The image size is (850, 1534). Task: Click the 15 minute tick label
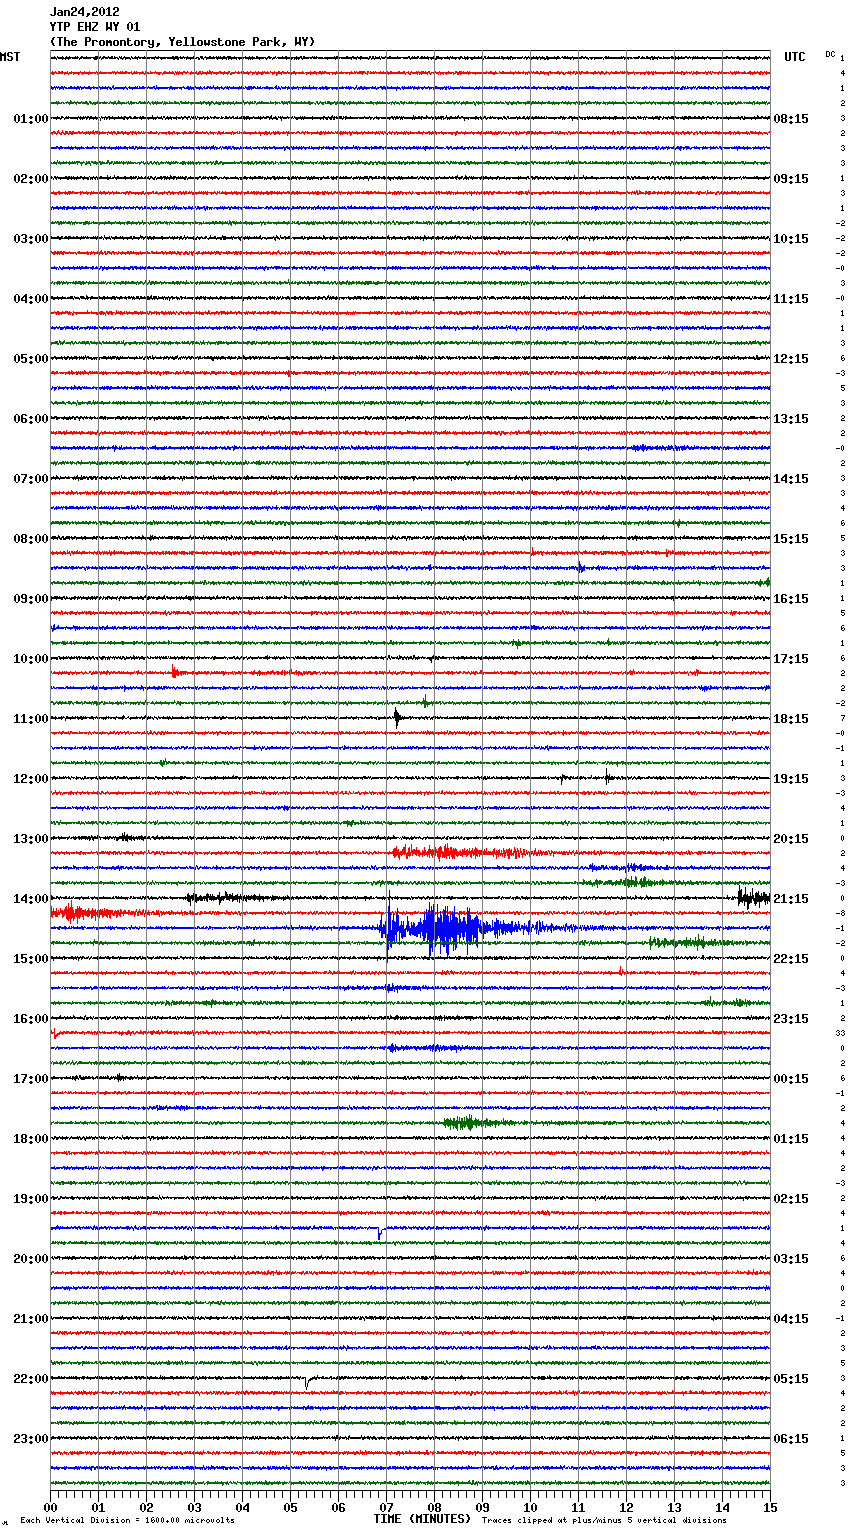(770, 1507)
